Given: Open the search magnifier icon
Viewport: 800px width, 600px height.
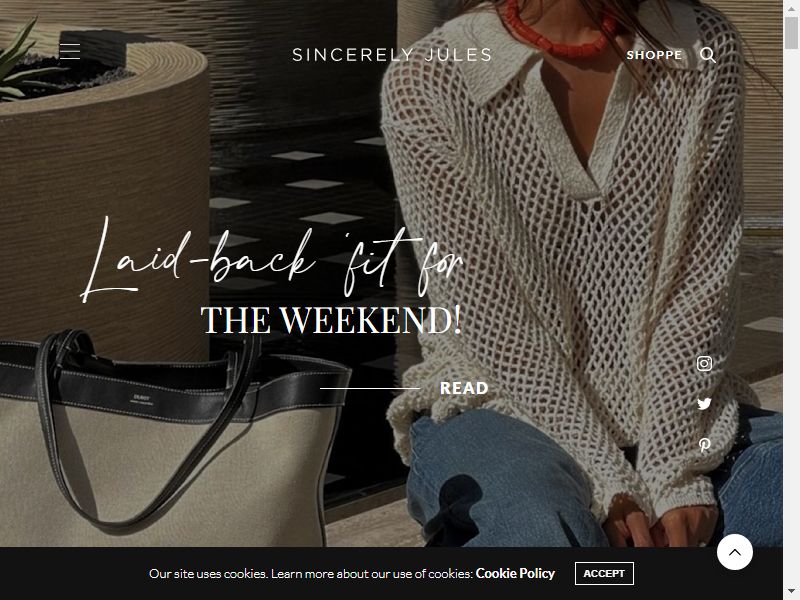Looking at the screenshot, I should 708,55.
